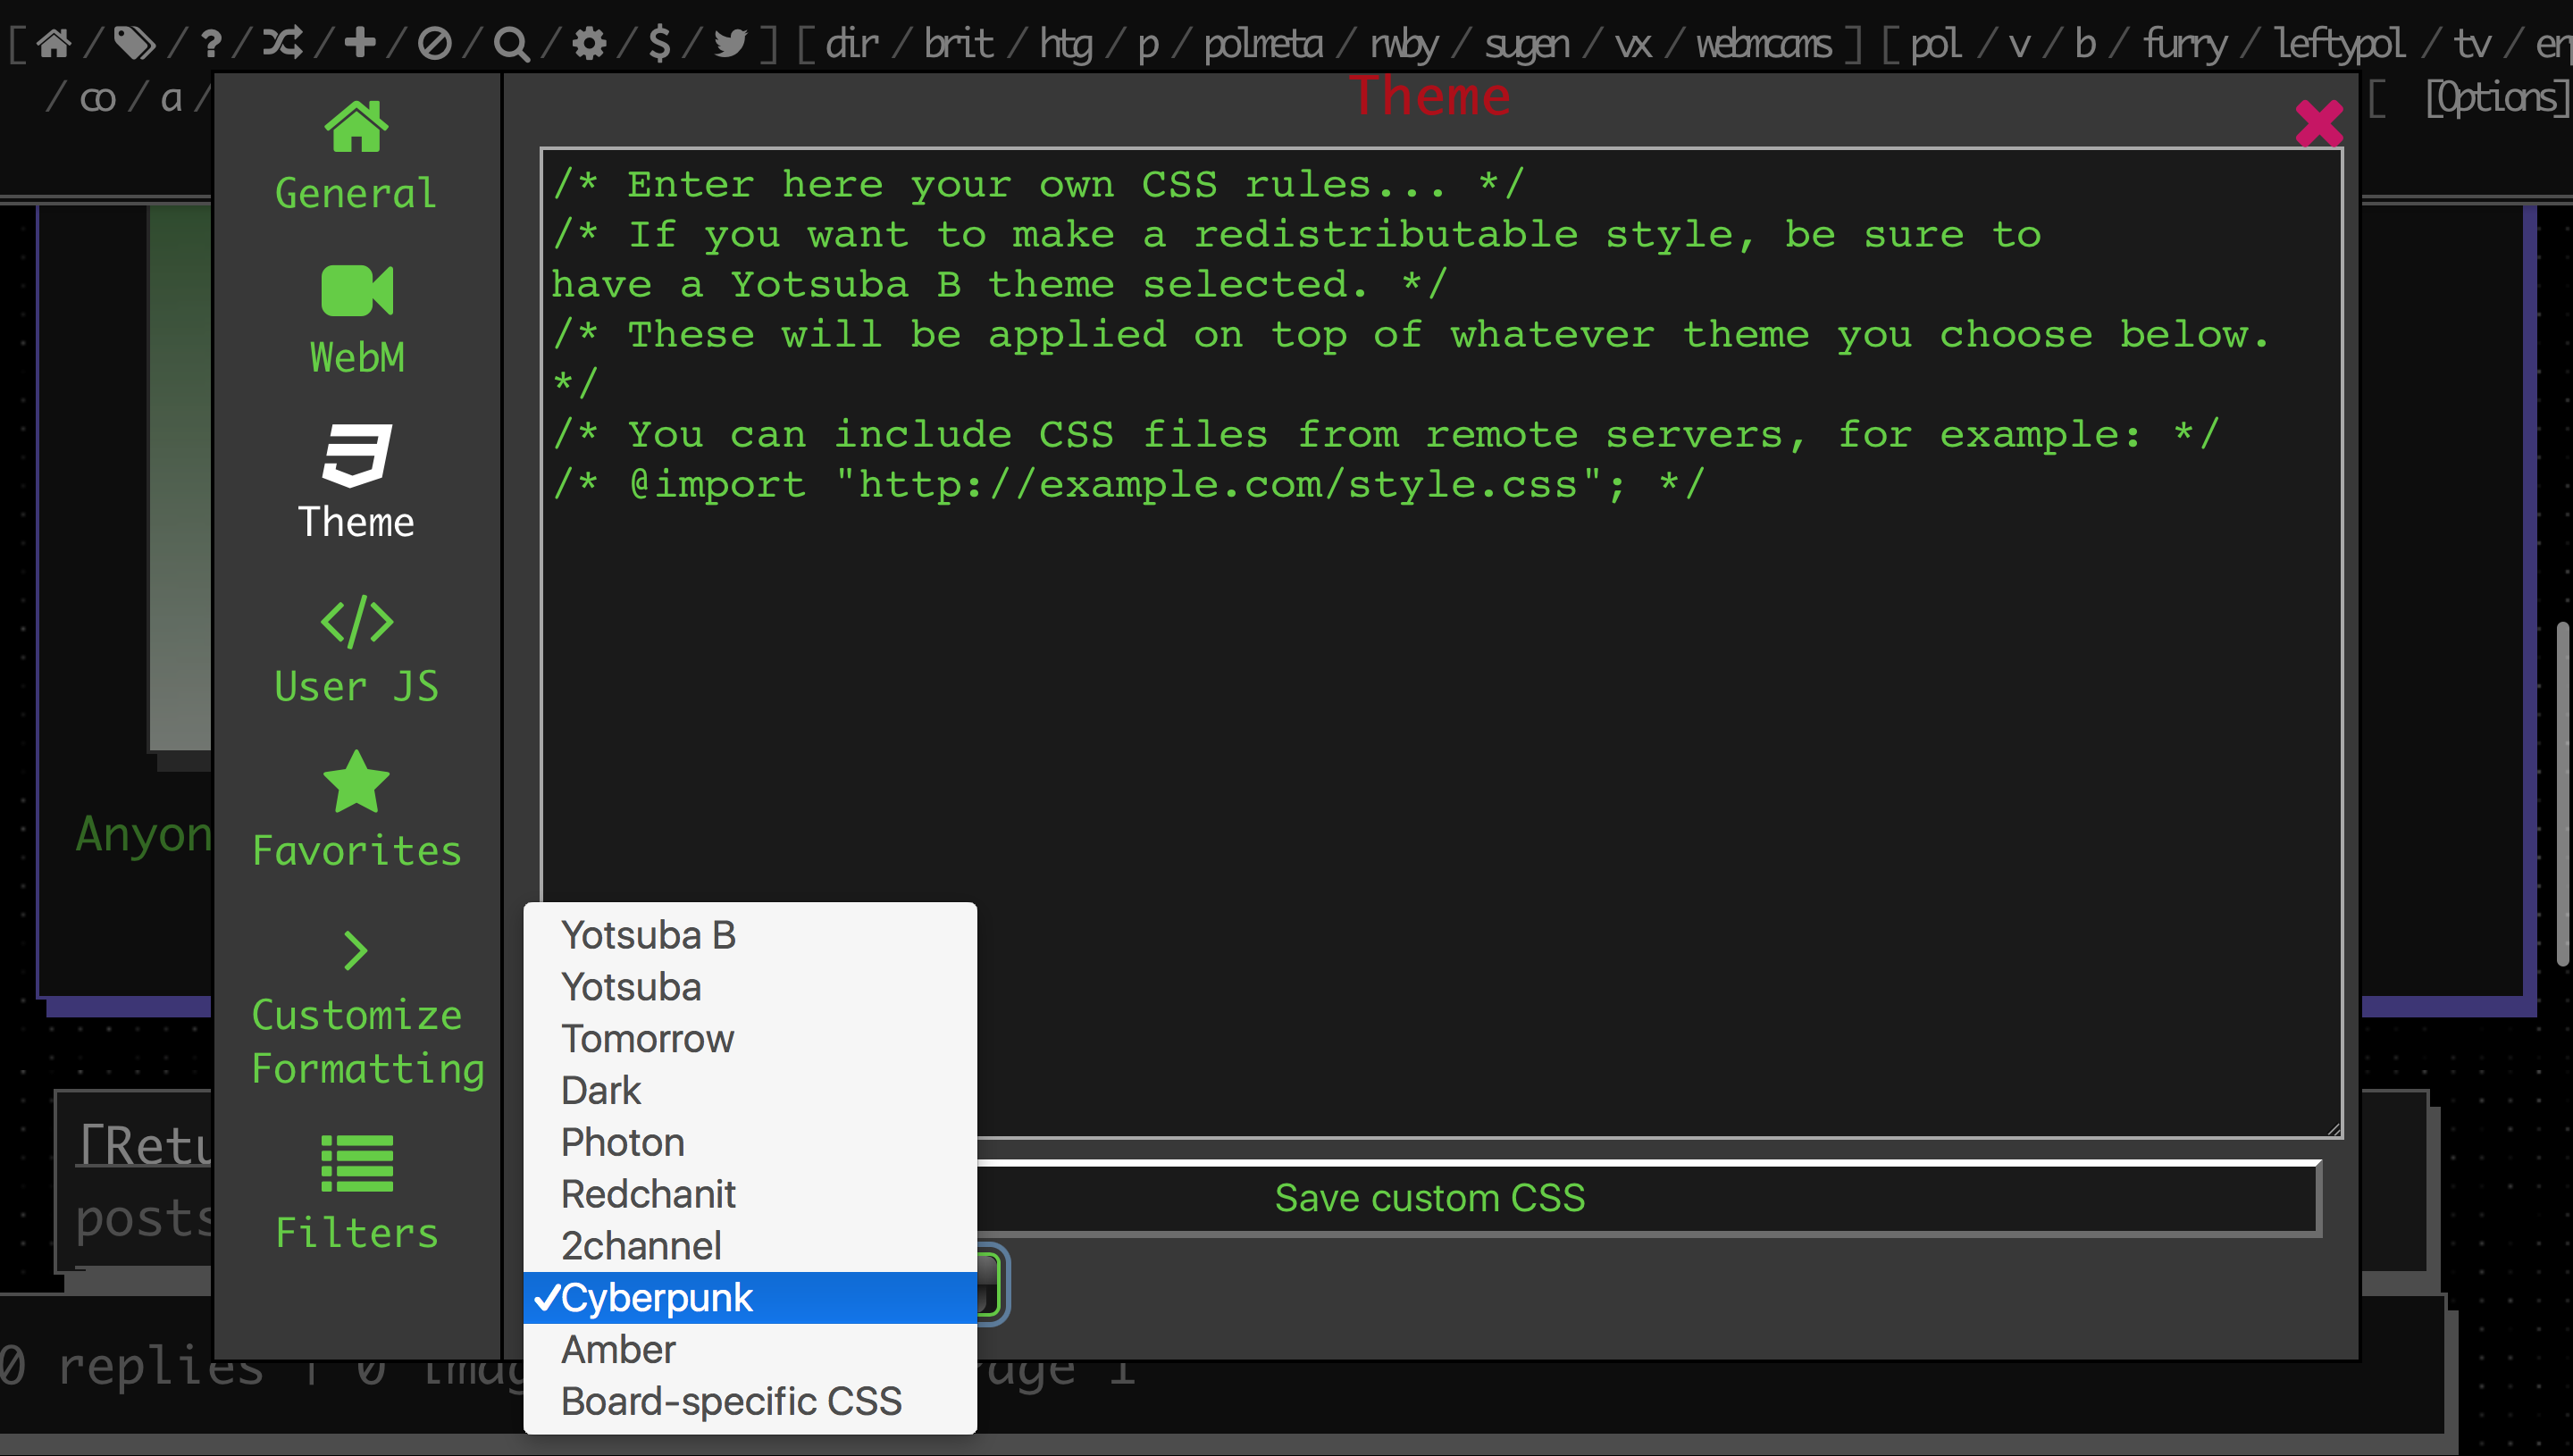Screen dimensions: 2573x1456
Task: Open the brit board link
Action: tap(958, 43)
